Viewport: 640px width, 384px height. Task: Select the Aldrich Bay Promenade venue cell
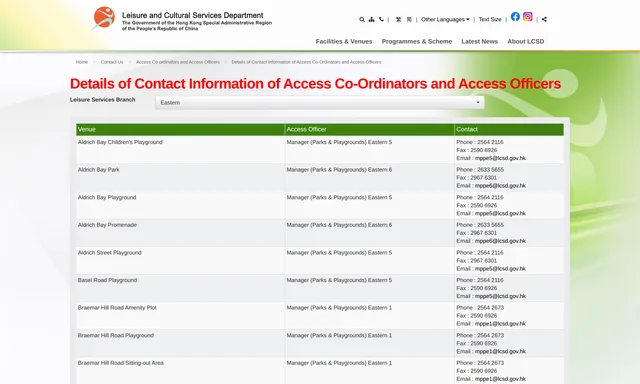pos(180,233)
